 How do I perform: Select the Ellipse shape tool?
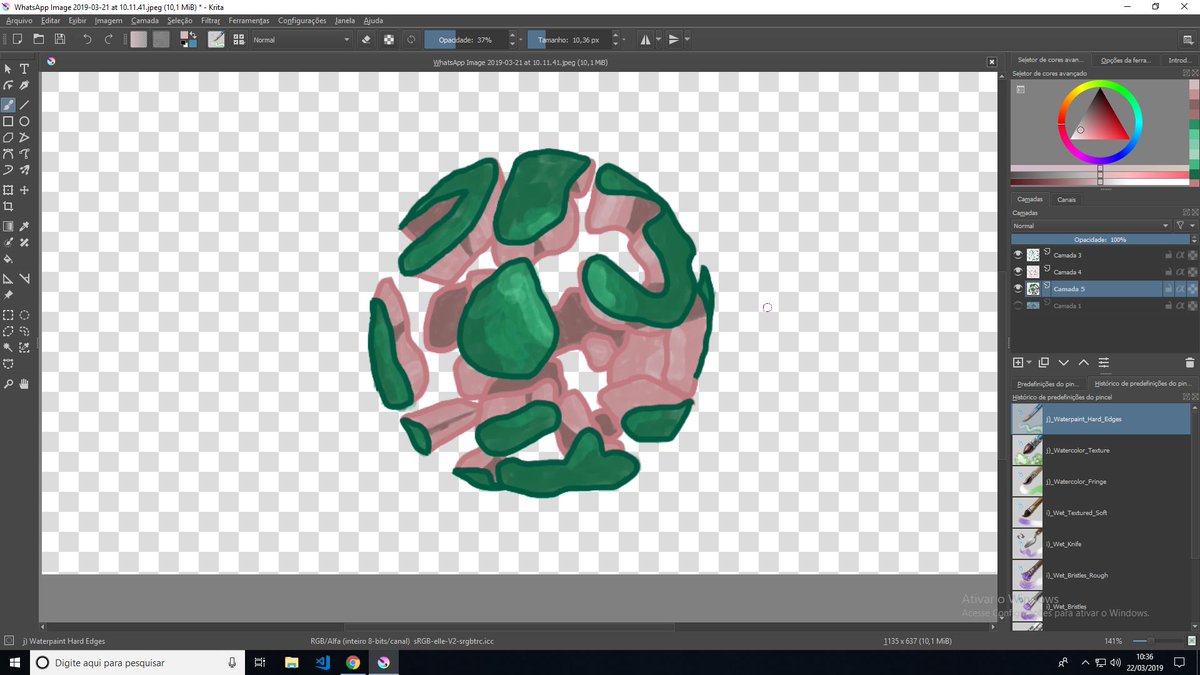24,121
